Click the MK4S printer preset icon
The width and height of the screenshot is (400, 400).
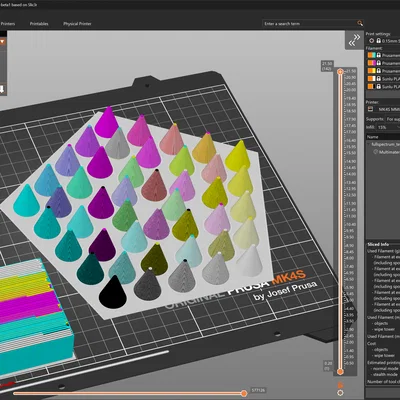[x=371, y=109]
